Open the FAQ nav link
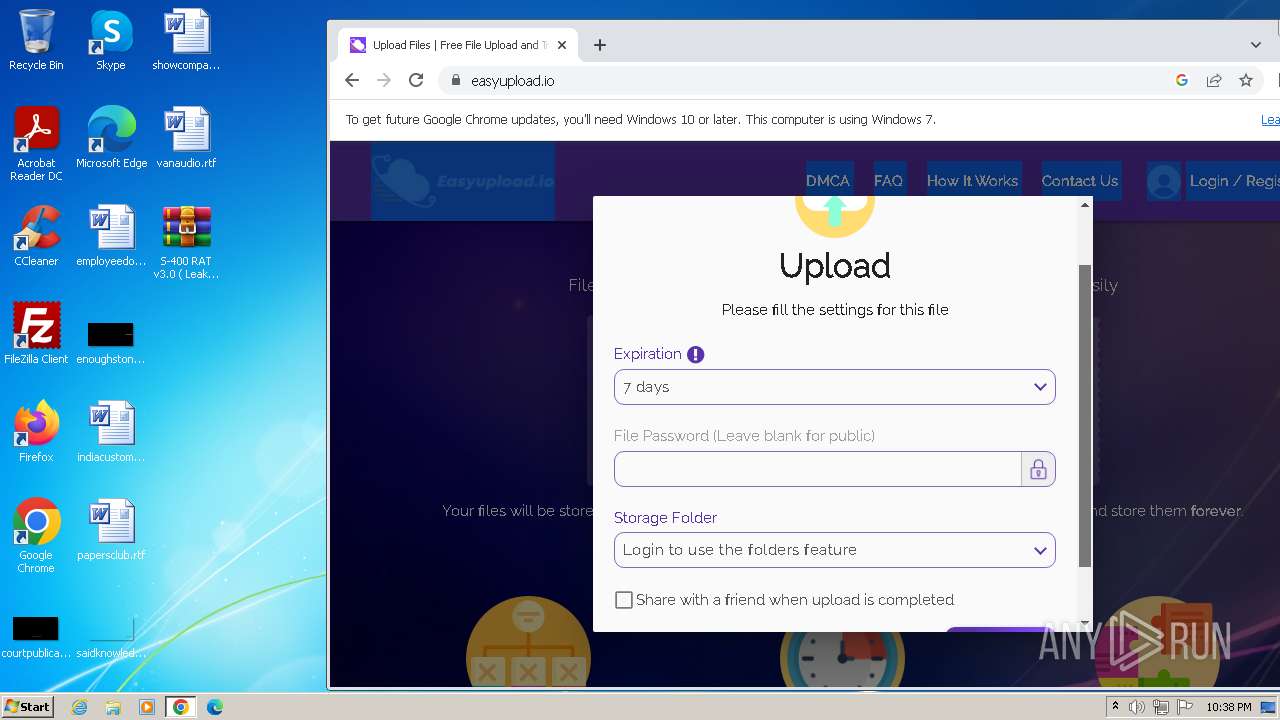Screen dimensions: 1280x720 (x=888, y=181)
